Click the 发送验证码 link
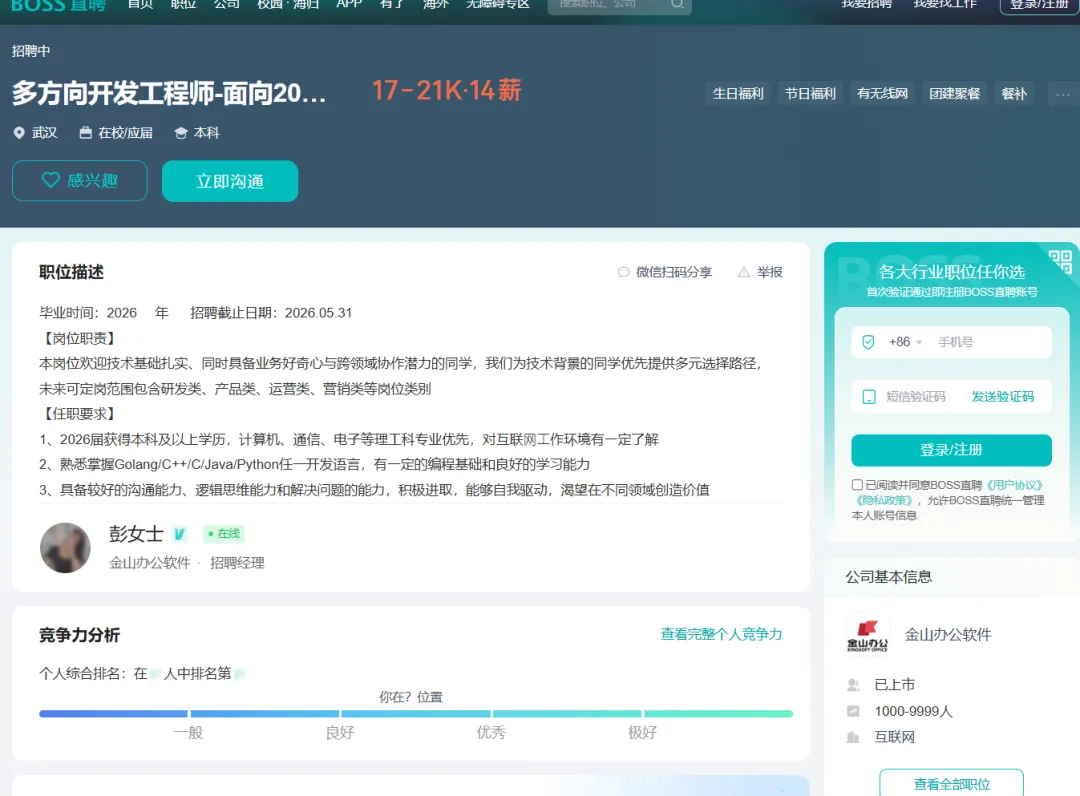Viewport: 1080px width, 796px height. click(x=1003, y=397)
